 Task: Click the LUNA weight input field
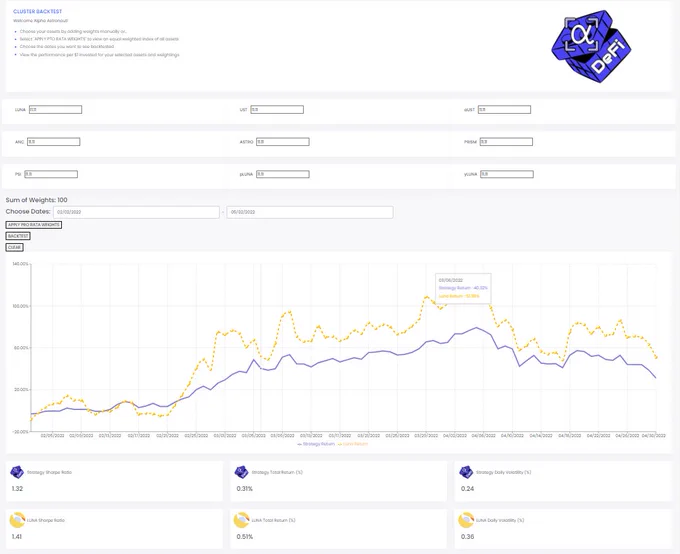[56, 110]
